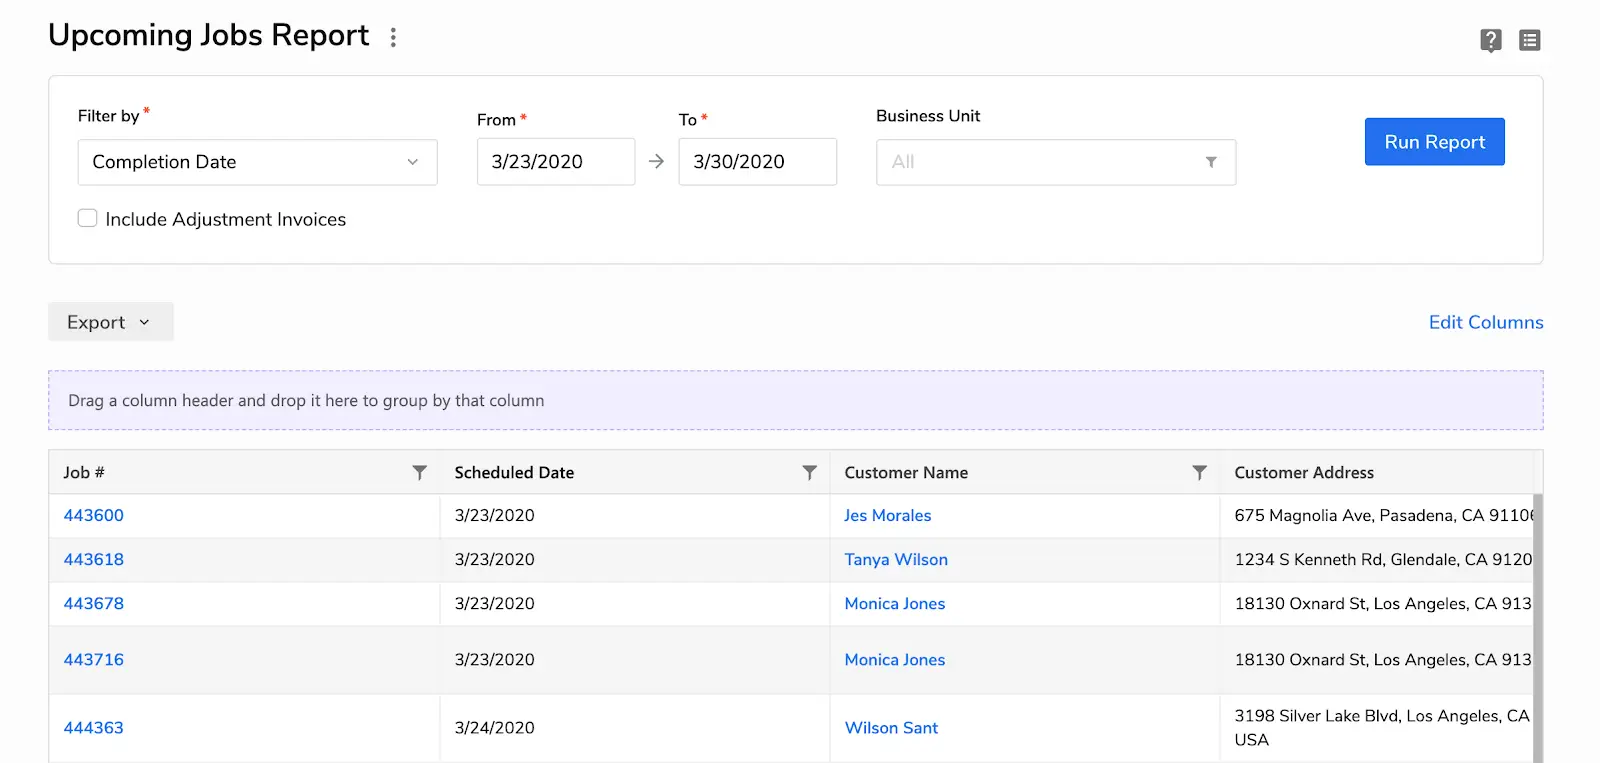Click arrow between From and To dates
The height and width of the screenshot is (763, 1600).
click(656, 162)
